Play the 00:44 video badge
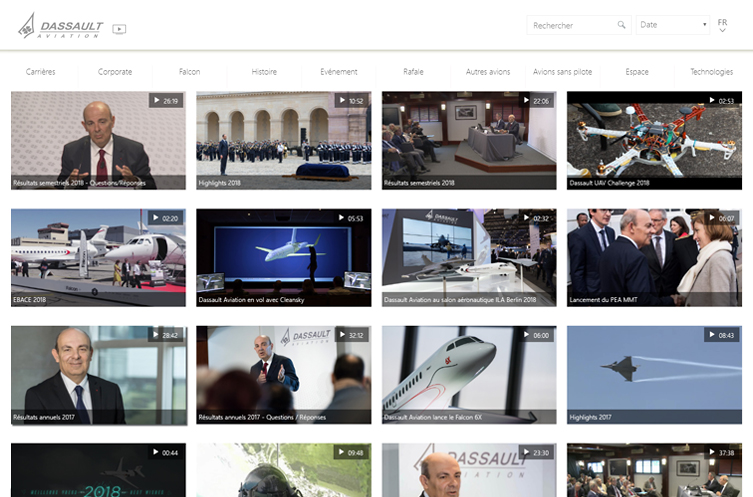Image resolution: width=753 pixels, height=497 pixels. 166,452
